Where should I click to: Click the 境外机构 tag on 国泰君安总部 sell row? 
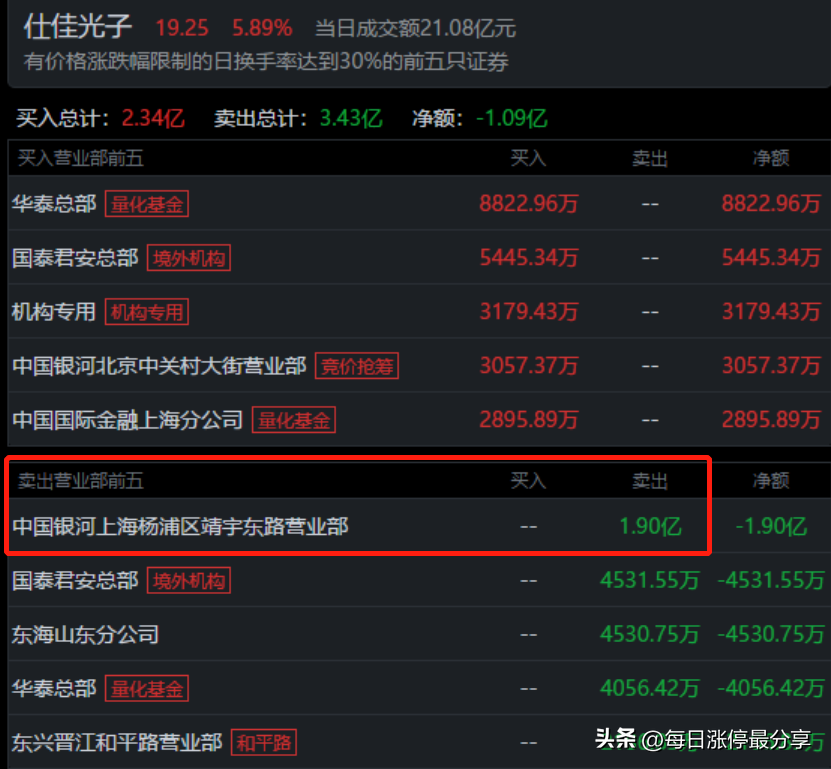pos(189,581)
